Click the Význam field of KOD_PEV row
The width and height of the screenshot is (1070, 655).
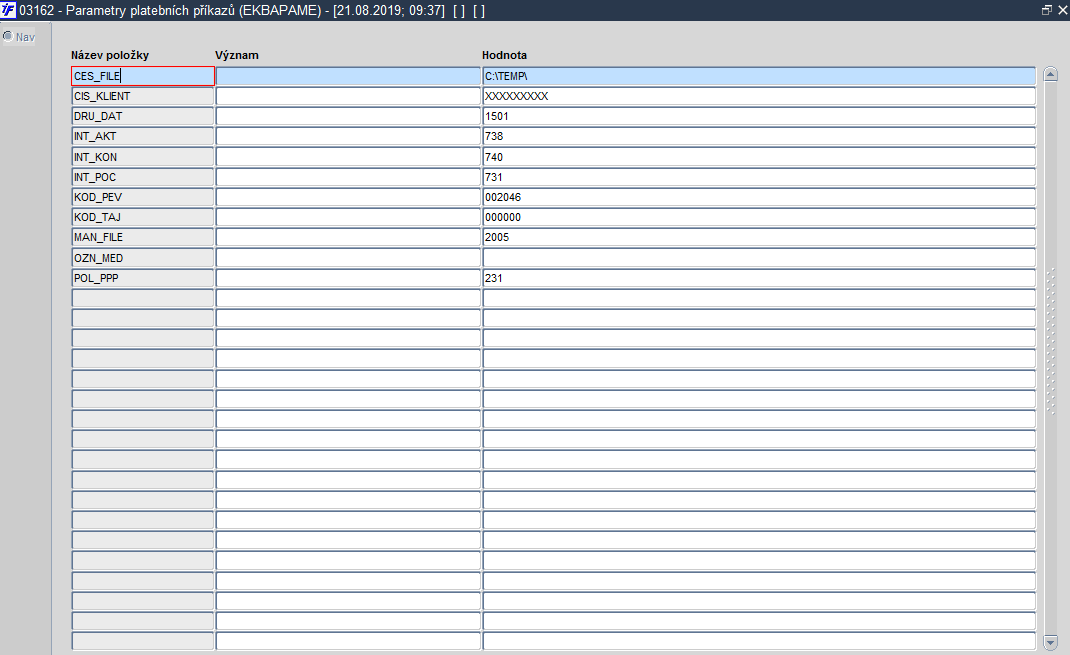349,197
